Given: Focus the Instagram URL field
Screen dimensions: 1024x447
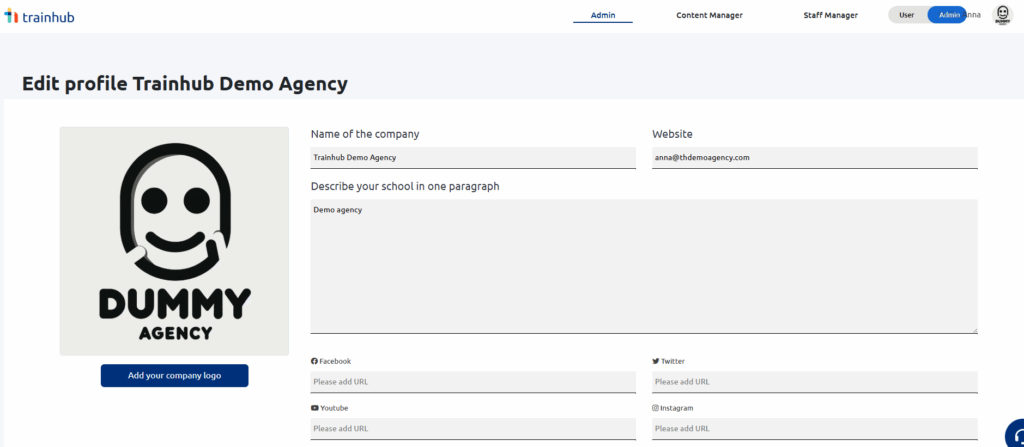Looking at the screenshot, I should coord(814,429).
